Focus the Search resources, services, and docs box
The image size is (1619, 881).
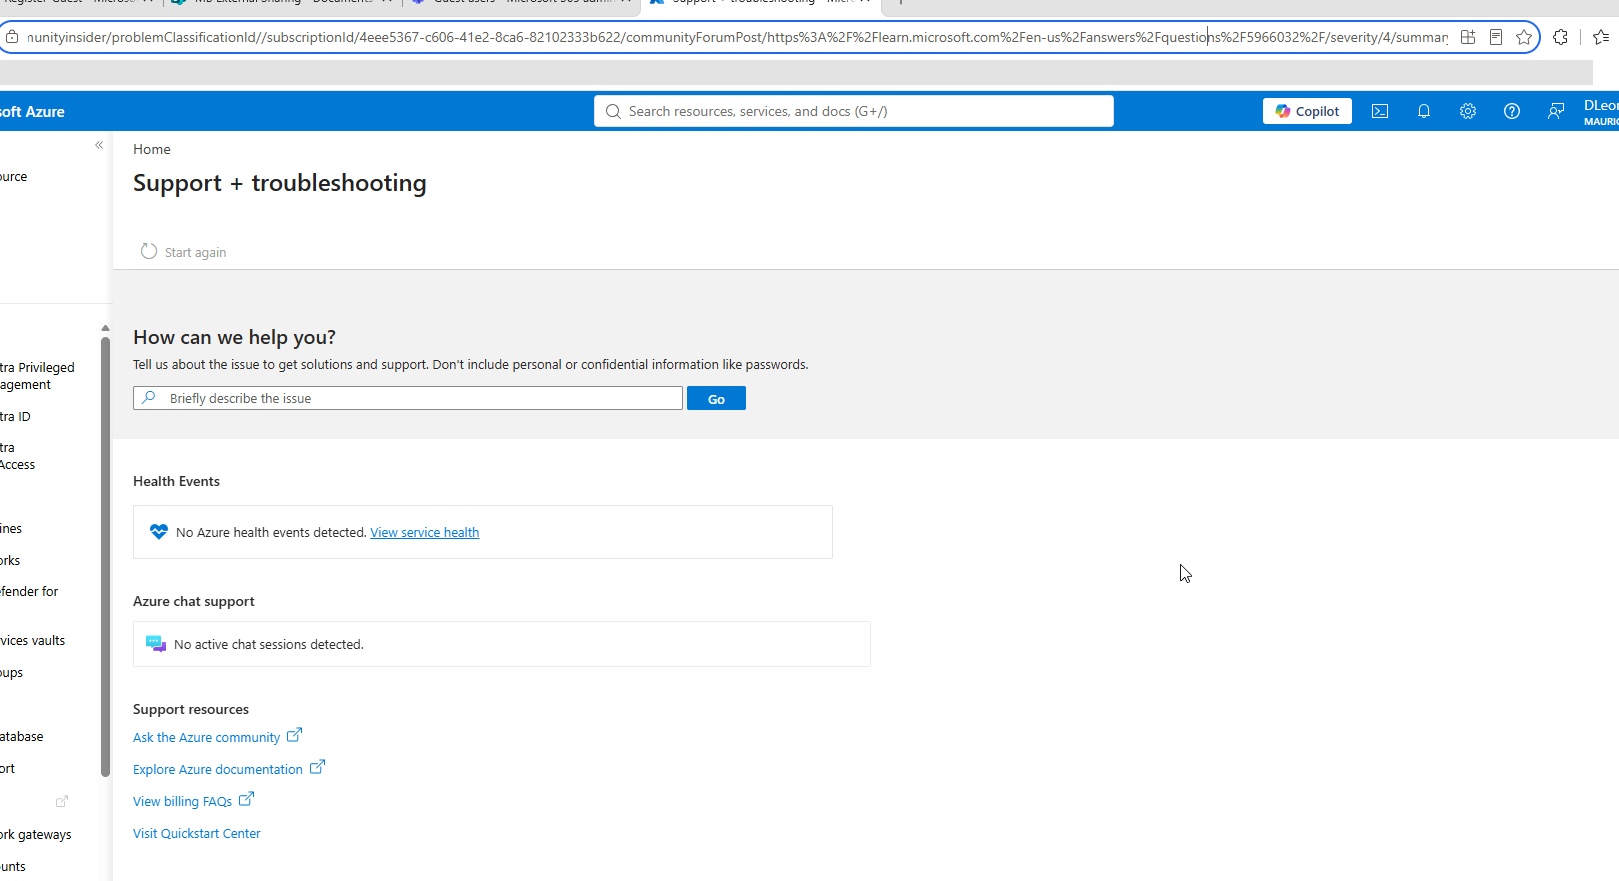tap(854, 111)
